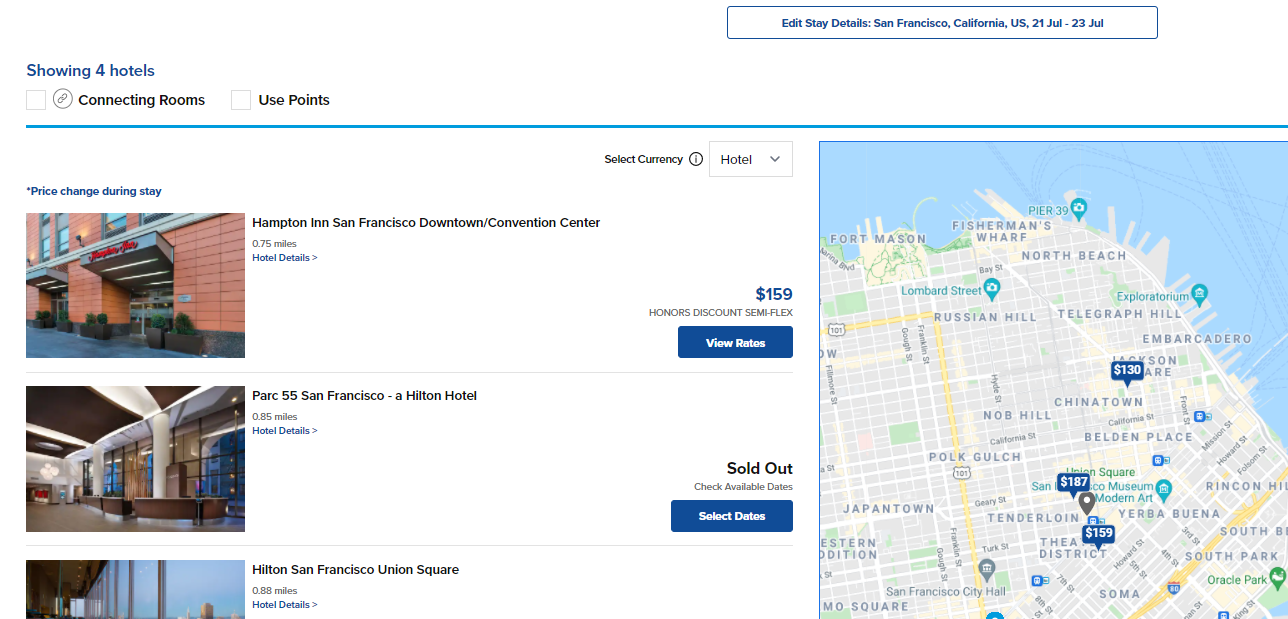Open Hotel Details for Hampton Inn
Viewport: 1288px width, 619px height.
point(285,257)
